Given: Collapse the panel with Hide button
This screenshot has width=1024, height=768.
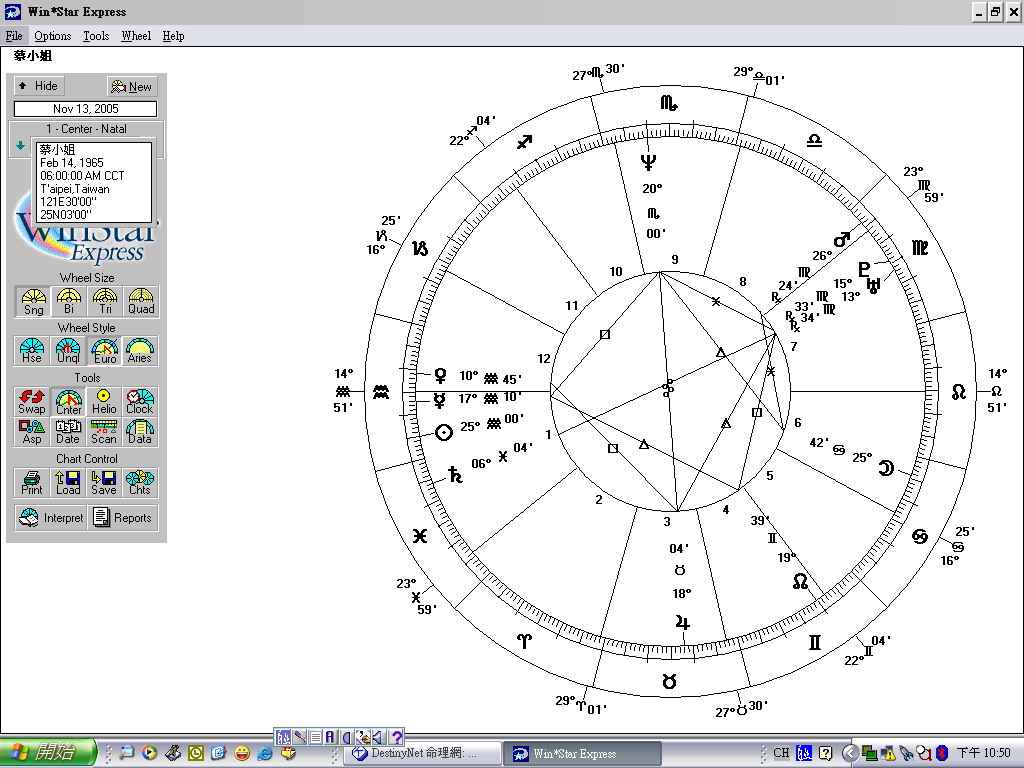Looking at the screenshot, I should 39,86.
